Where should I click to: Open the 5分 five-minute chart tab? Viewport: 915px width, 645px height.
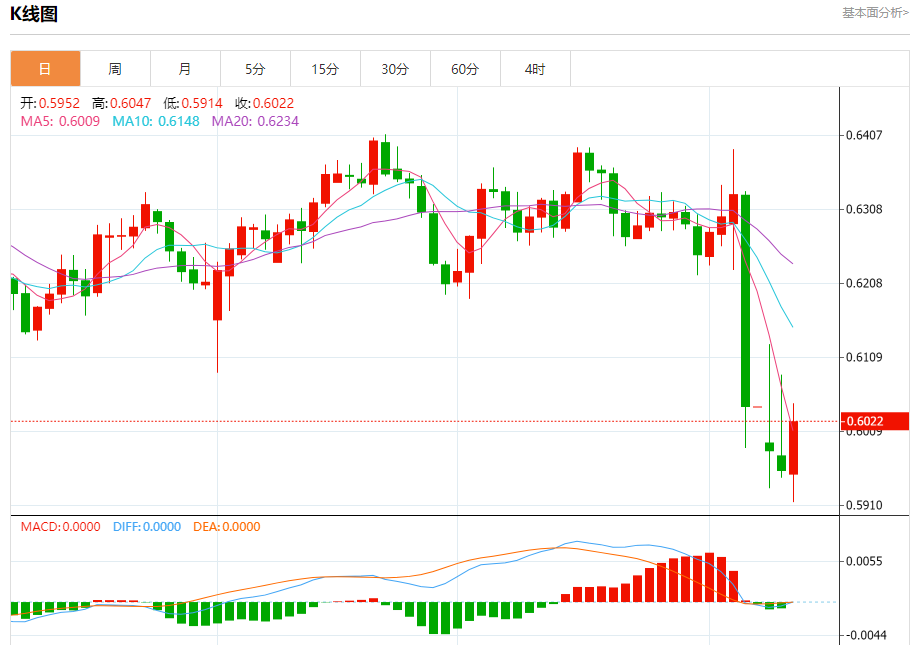coord(256,69)
